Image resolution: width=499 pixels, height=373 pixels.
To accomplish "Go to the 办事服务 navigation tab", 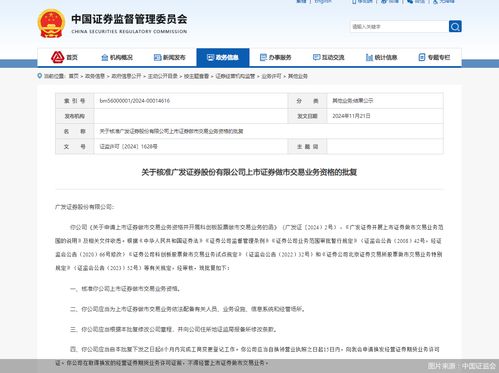I will click(x=276, y=57).
